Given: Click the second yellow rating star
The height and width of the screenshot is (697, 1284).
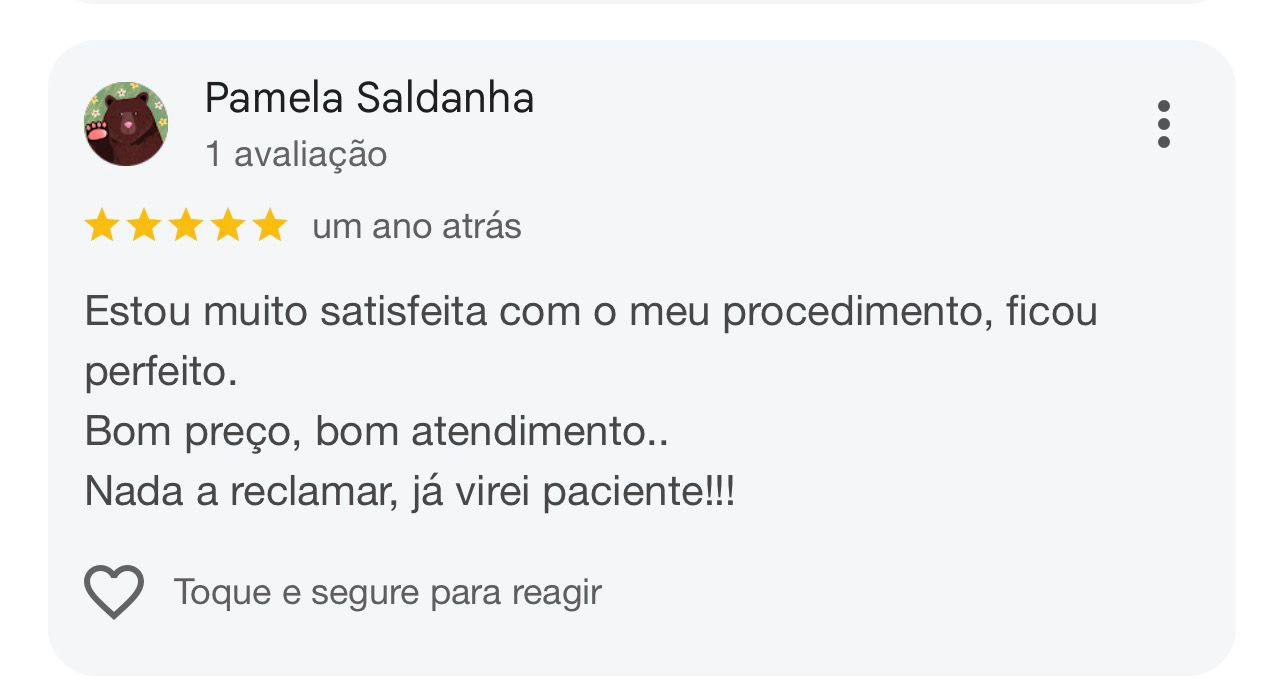Looking at the screenshot, I should [144, 226].
